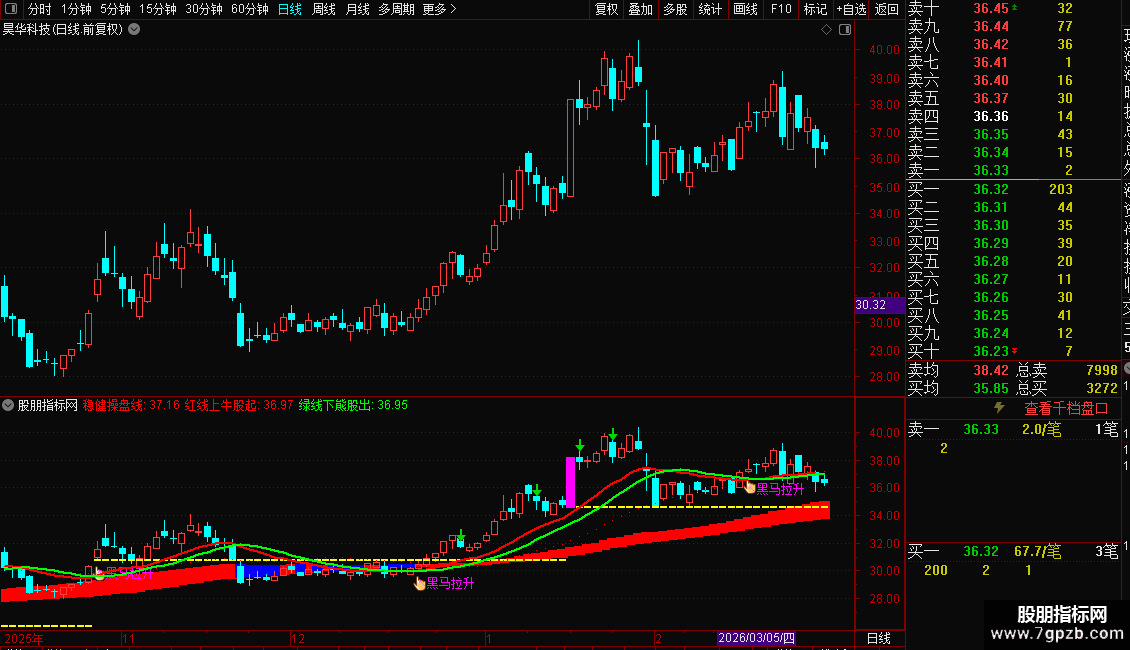The height and width of the screenshot is (650, 1130).
Task: Click the red down arrow beside 36.23
Action: click(1015, 351)
